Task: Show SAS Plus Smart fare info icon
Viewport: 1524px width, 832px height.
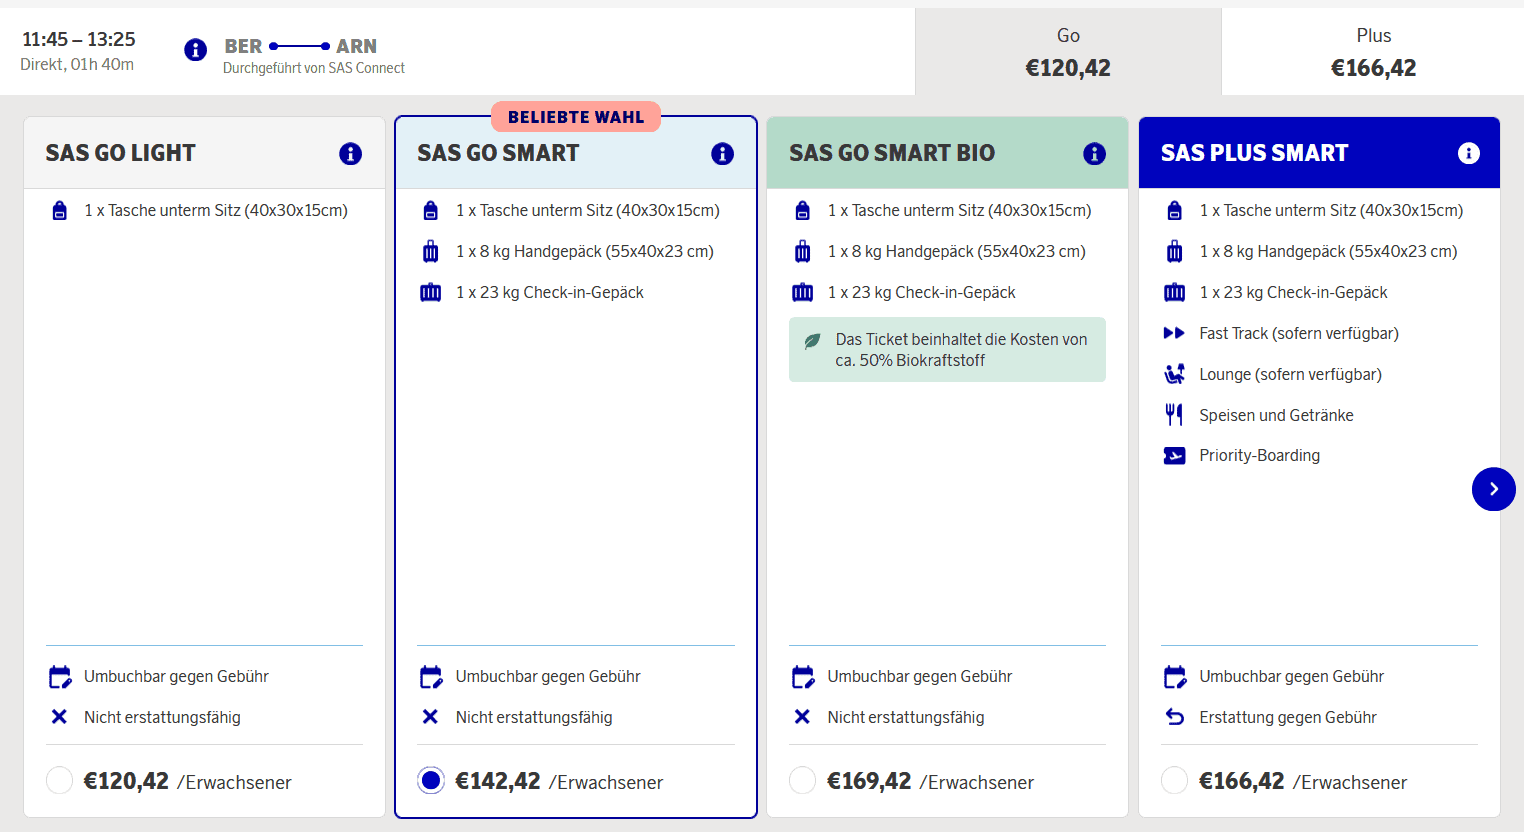Action: [x=1468, y=153]
